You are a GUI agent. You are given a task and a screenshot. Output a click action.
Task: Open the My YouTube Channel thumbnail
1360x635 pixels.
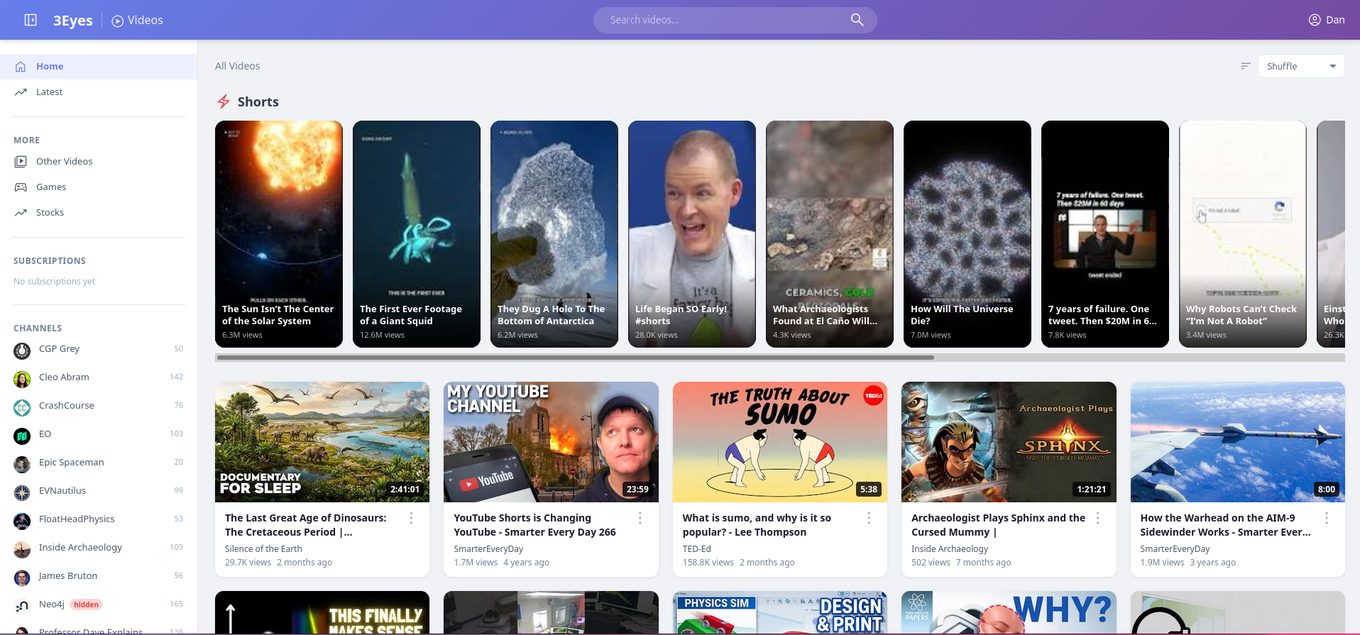tap(551, 442)
